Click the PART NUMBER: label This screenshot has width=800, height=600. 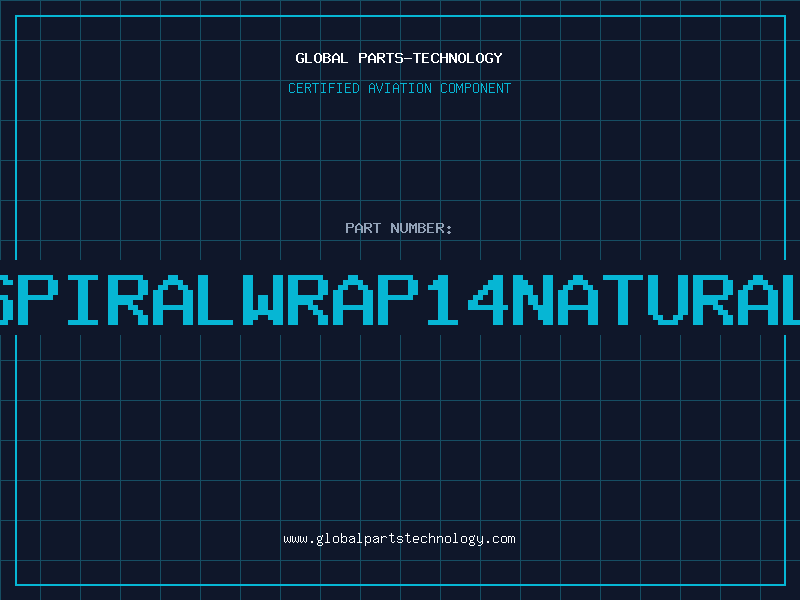399,229
